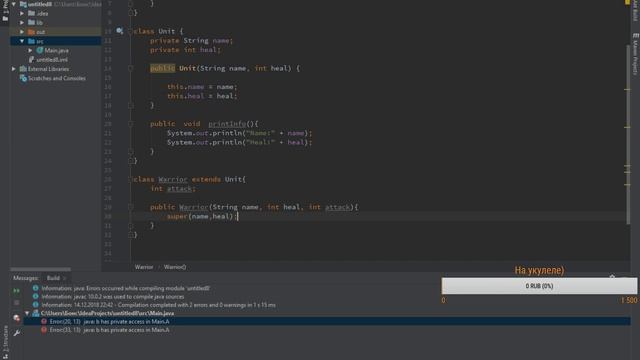Click the orange out folder icon

coord(31,32)
